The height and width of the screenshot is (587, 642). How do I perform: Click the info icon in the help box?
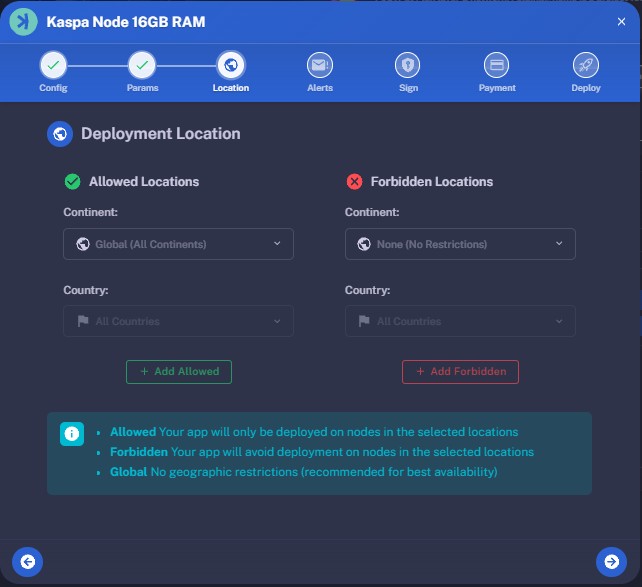(x=72, y=434)
